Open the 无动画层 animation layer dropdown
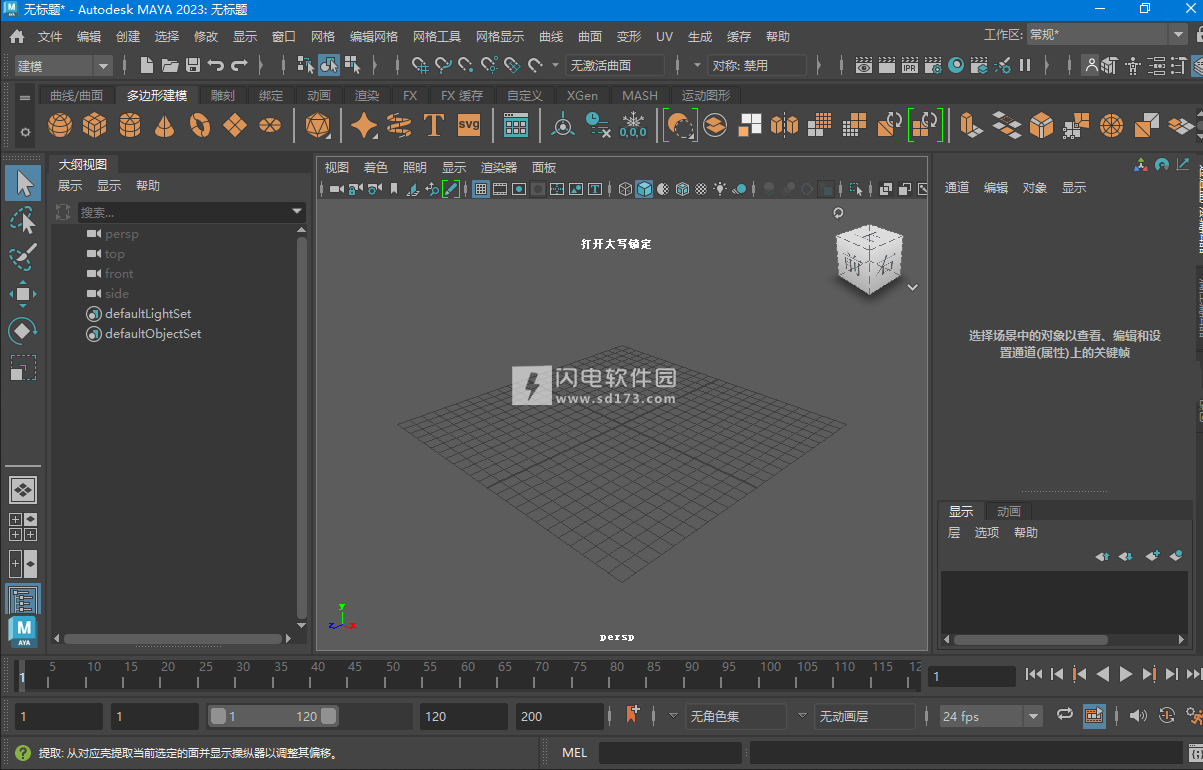The image size is (1203, 770). tap(865, 716)
